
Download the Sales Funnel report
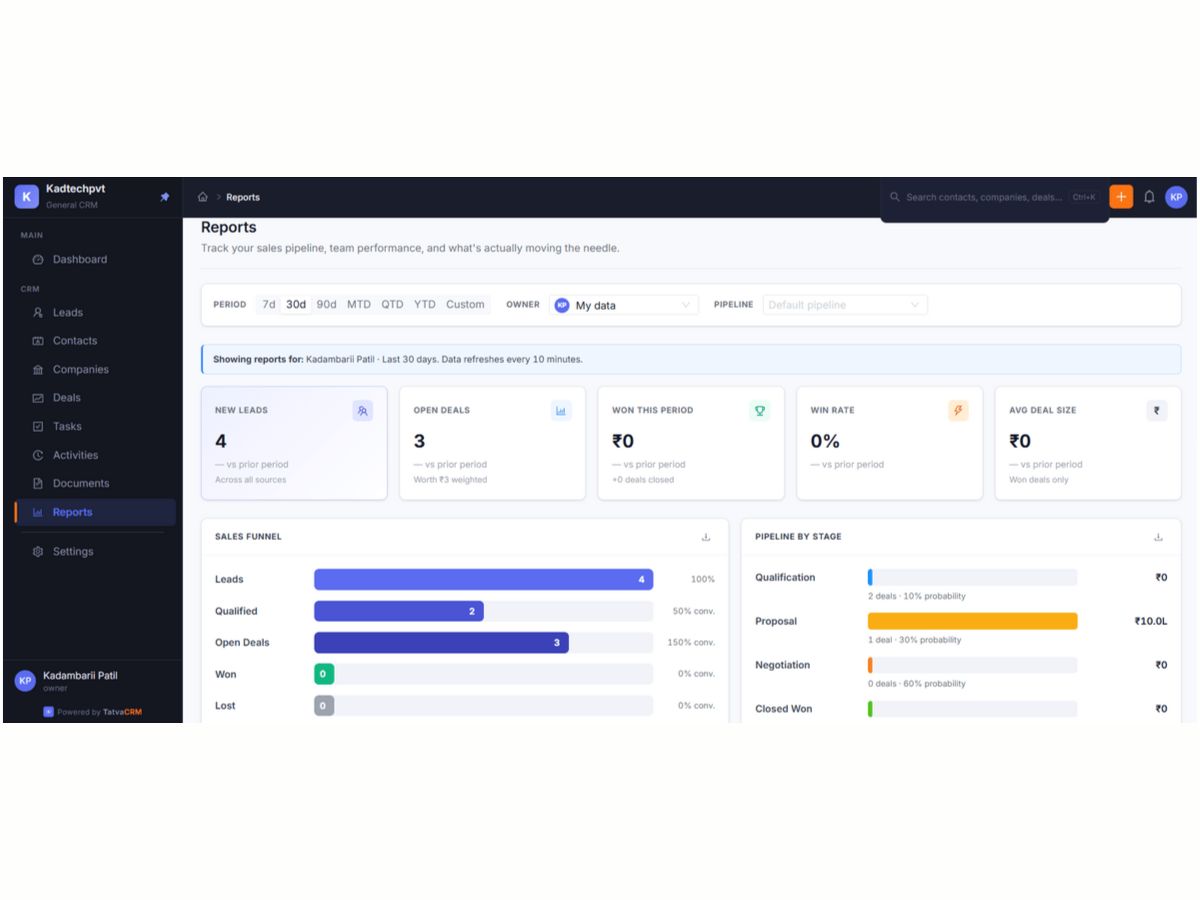tap(706, 537)
